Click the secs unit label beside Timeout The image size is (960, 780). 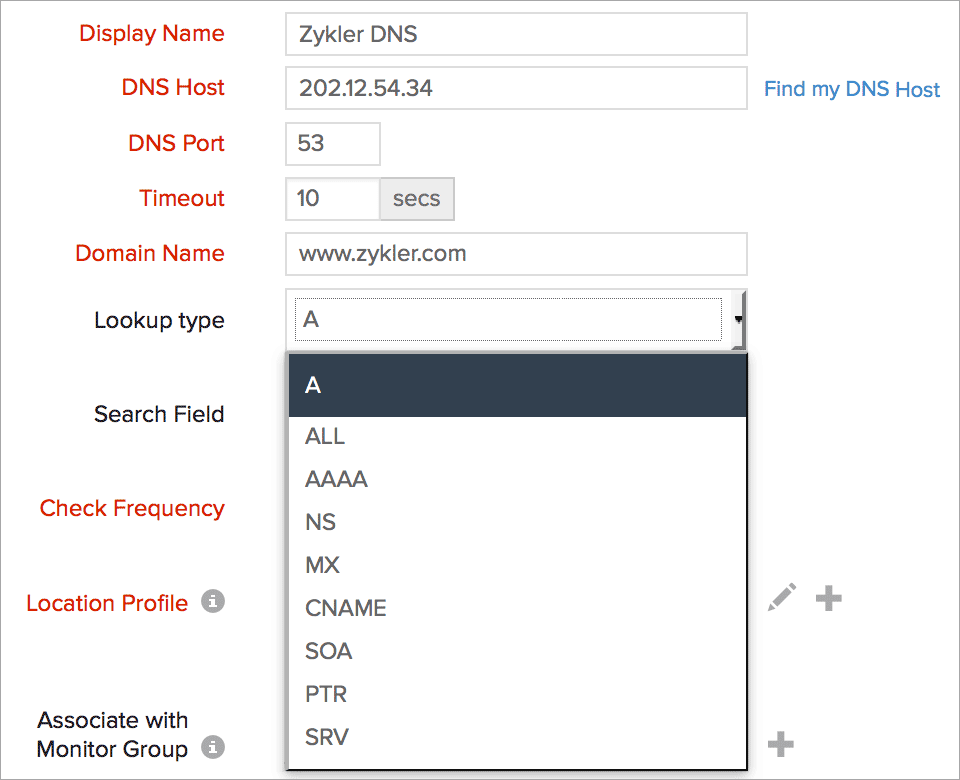417,198
